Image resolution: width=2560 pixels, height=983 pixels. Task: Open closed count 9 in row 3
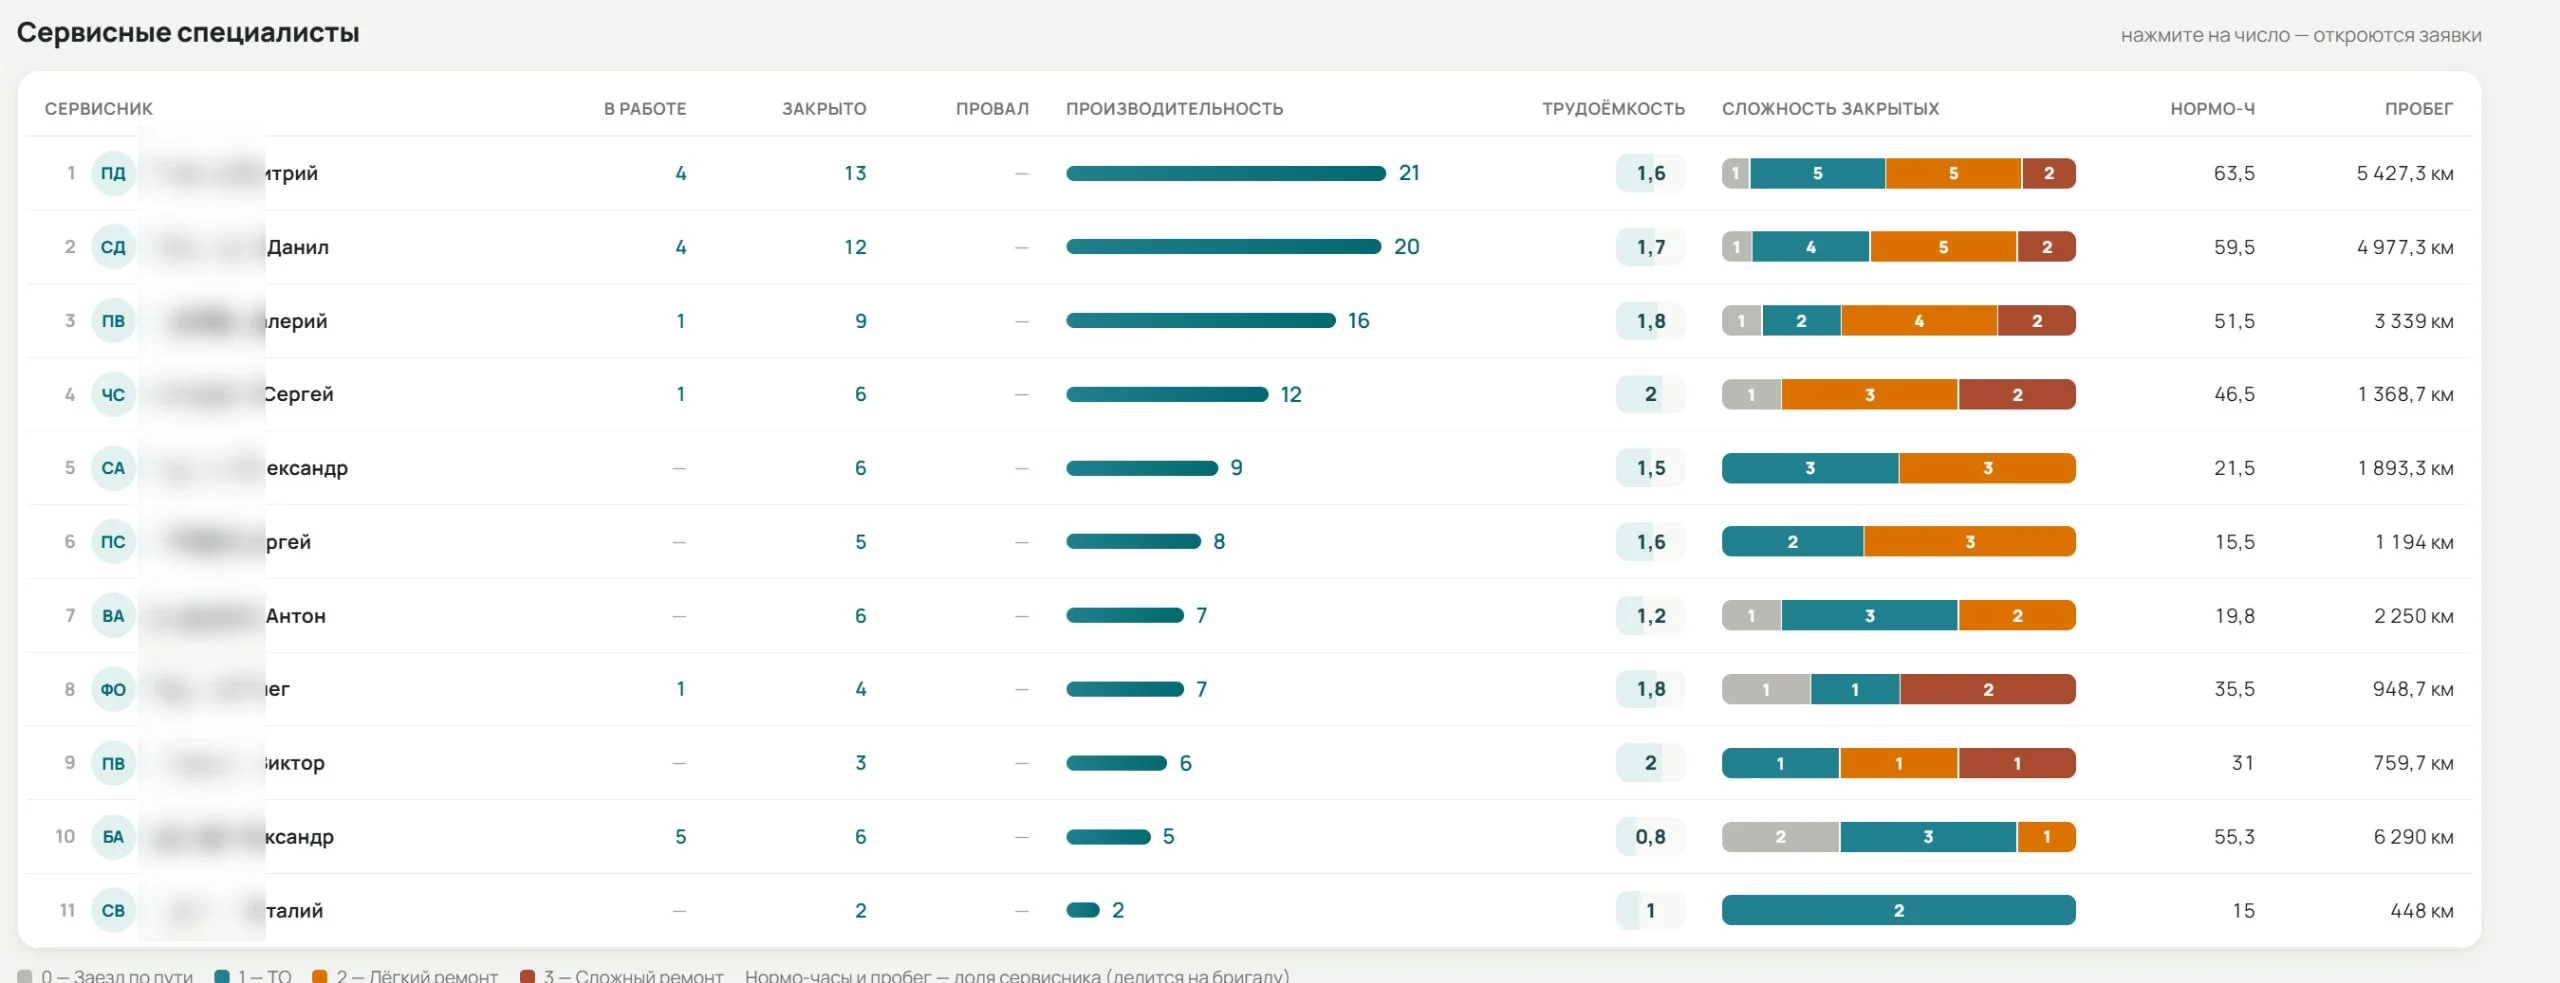point(861,321)
